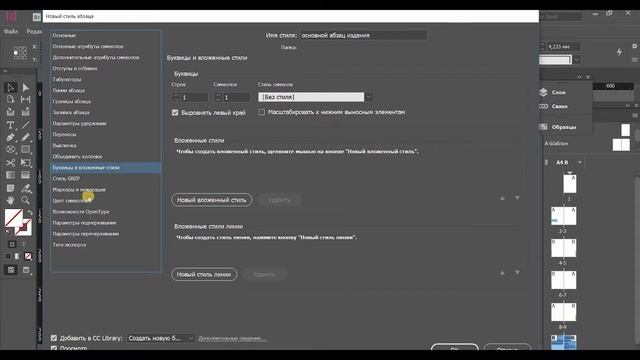
Task: Select the Gradient Swatch tool
Action: 11,175
